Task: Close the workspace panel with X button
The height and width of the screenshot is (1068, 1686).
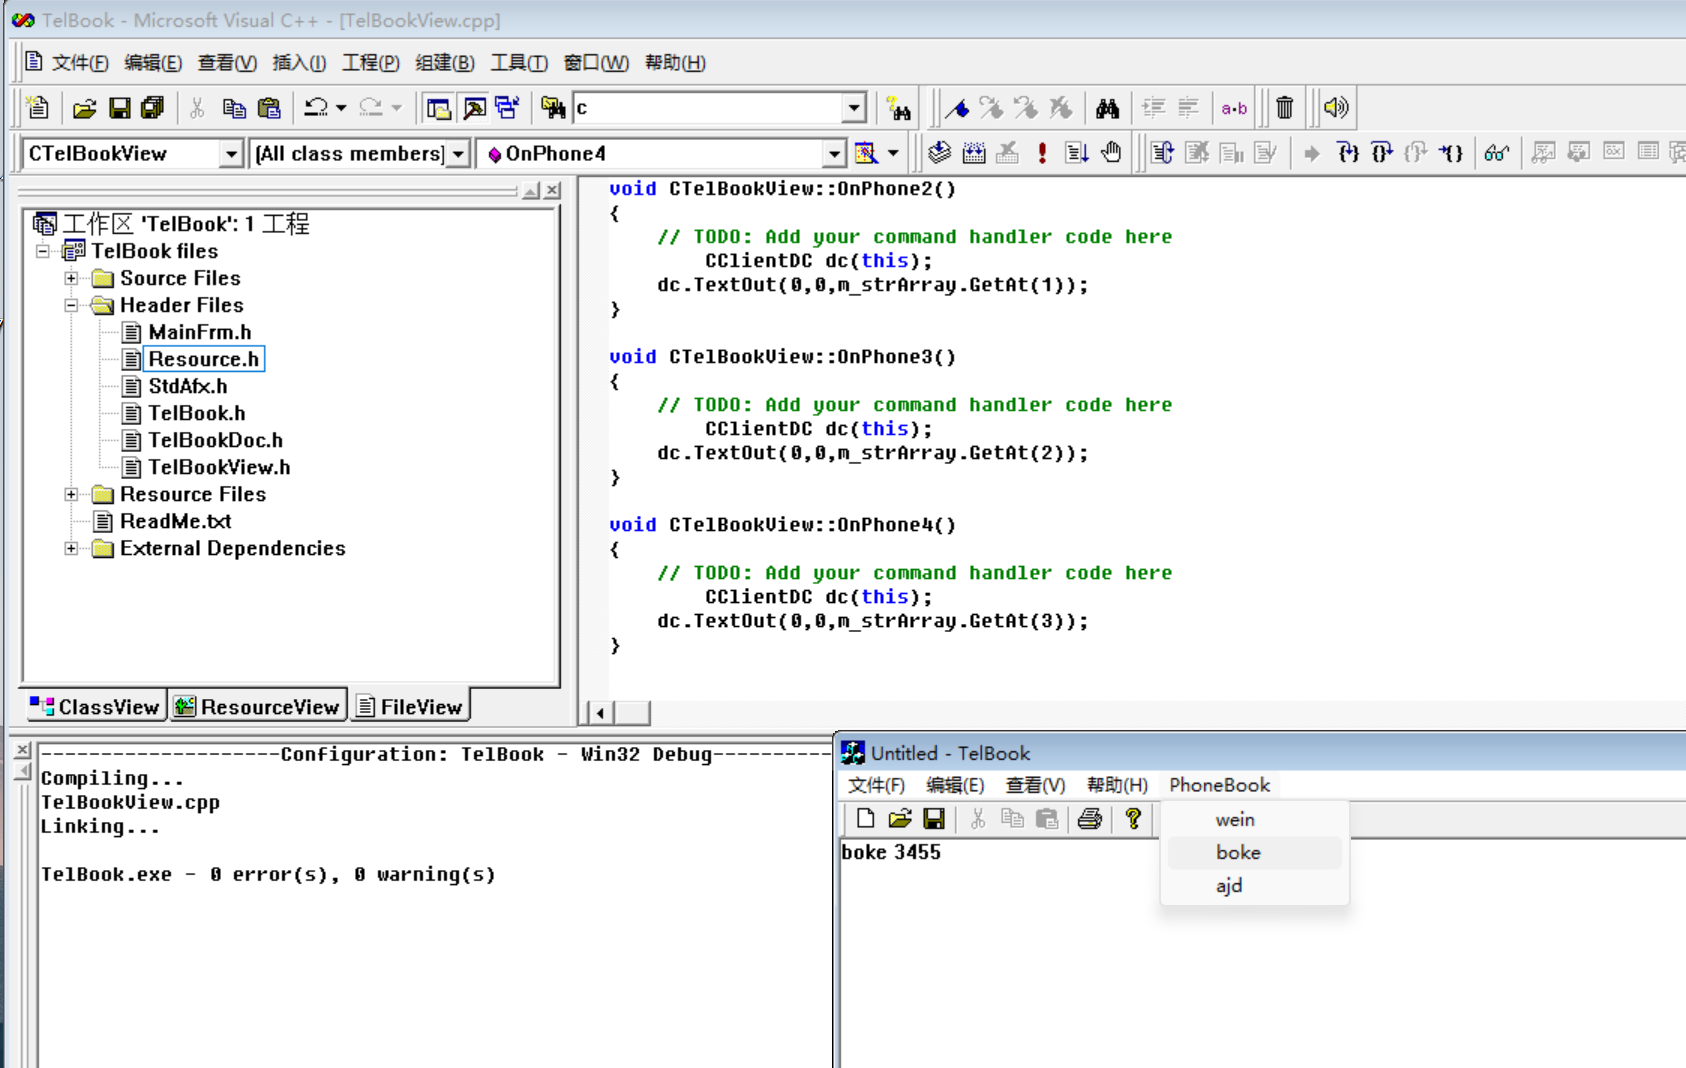Action: click(552, 190)
